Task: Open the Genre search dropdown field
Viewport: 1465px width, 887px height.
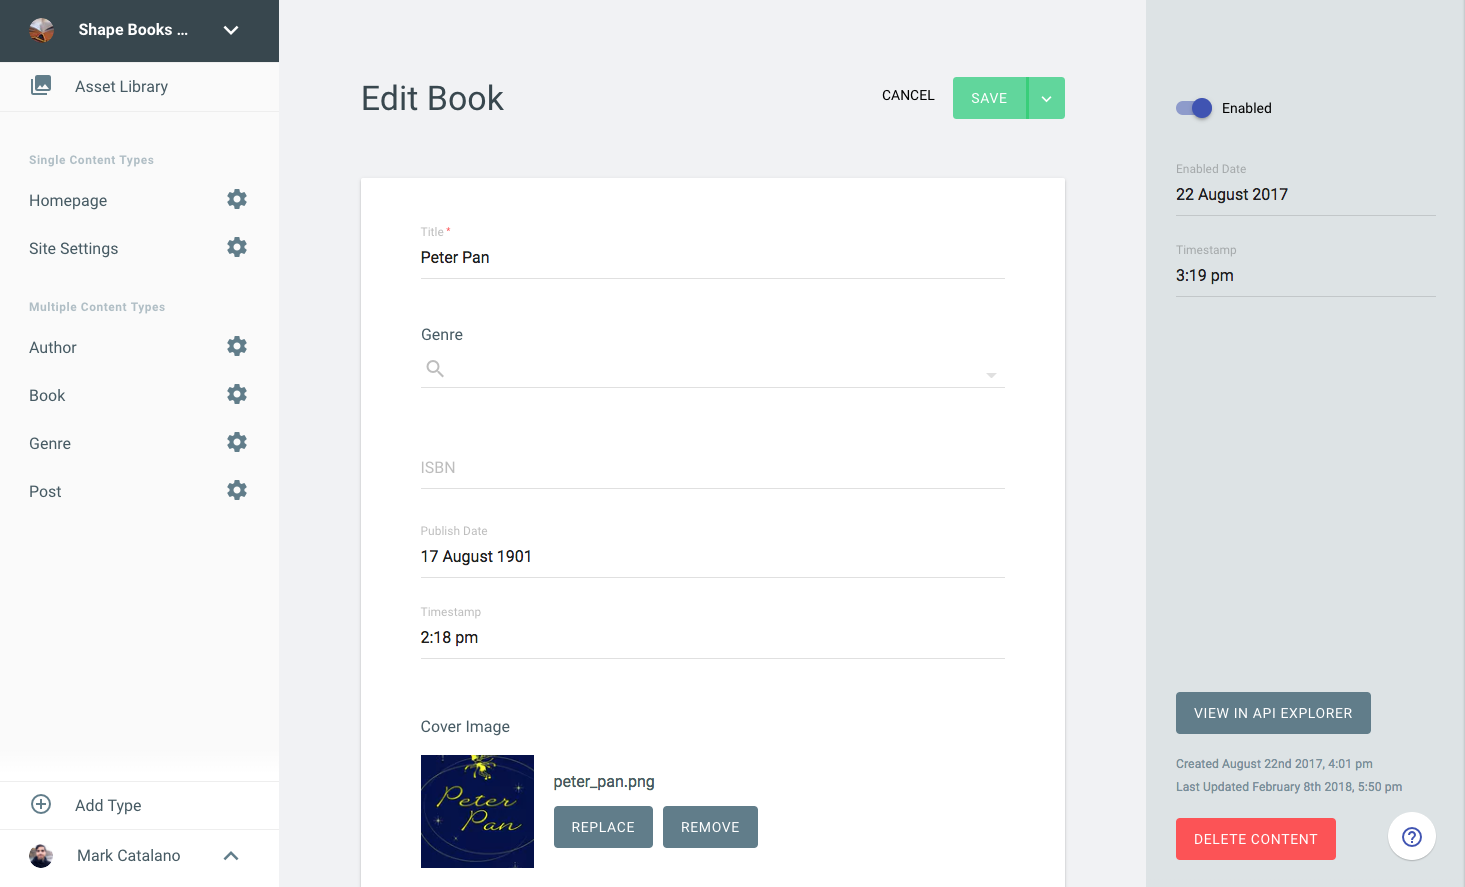Action: 712,369
